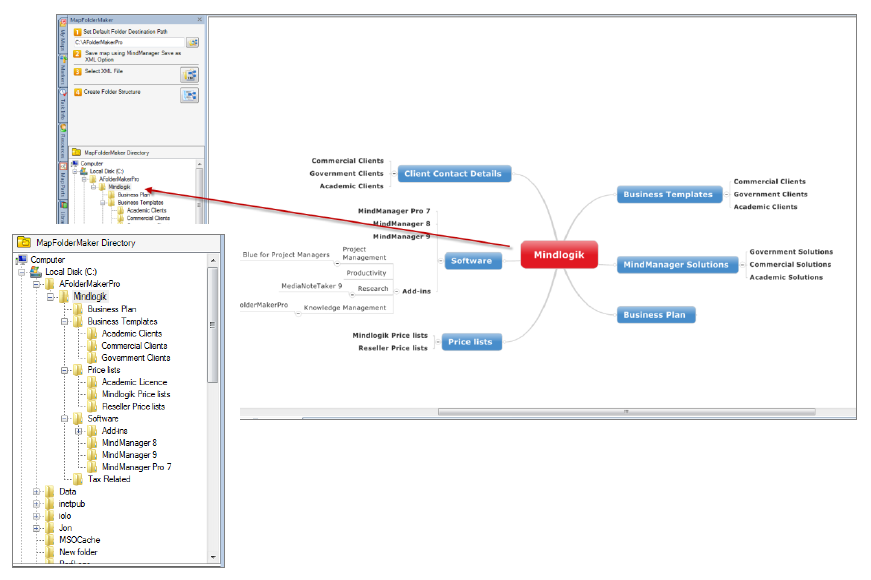Screen dimensions: 871x580
Task: Click the Tax Related folder icon
Action: (x=78, y=479)
